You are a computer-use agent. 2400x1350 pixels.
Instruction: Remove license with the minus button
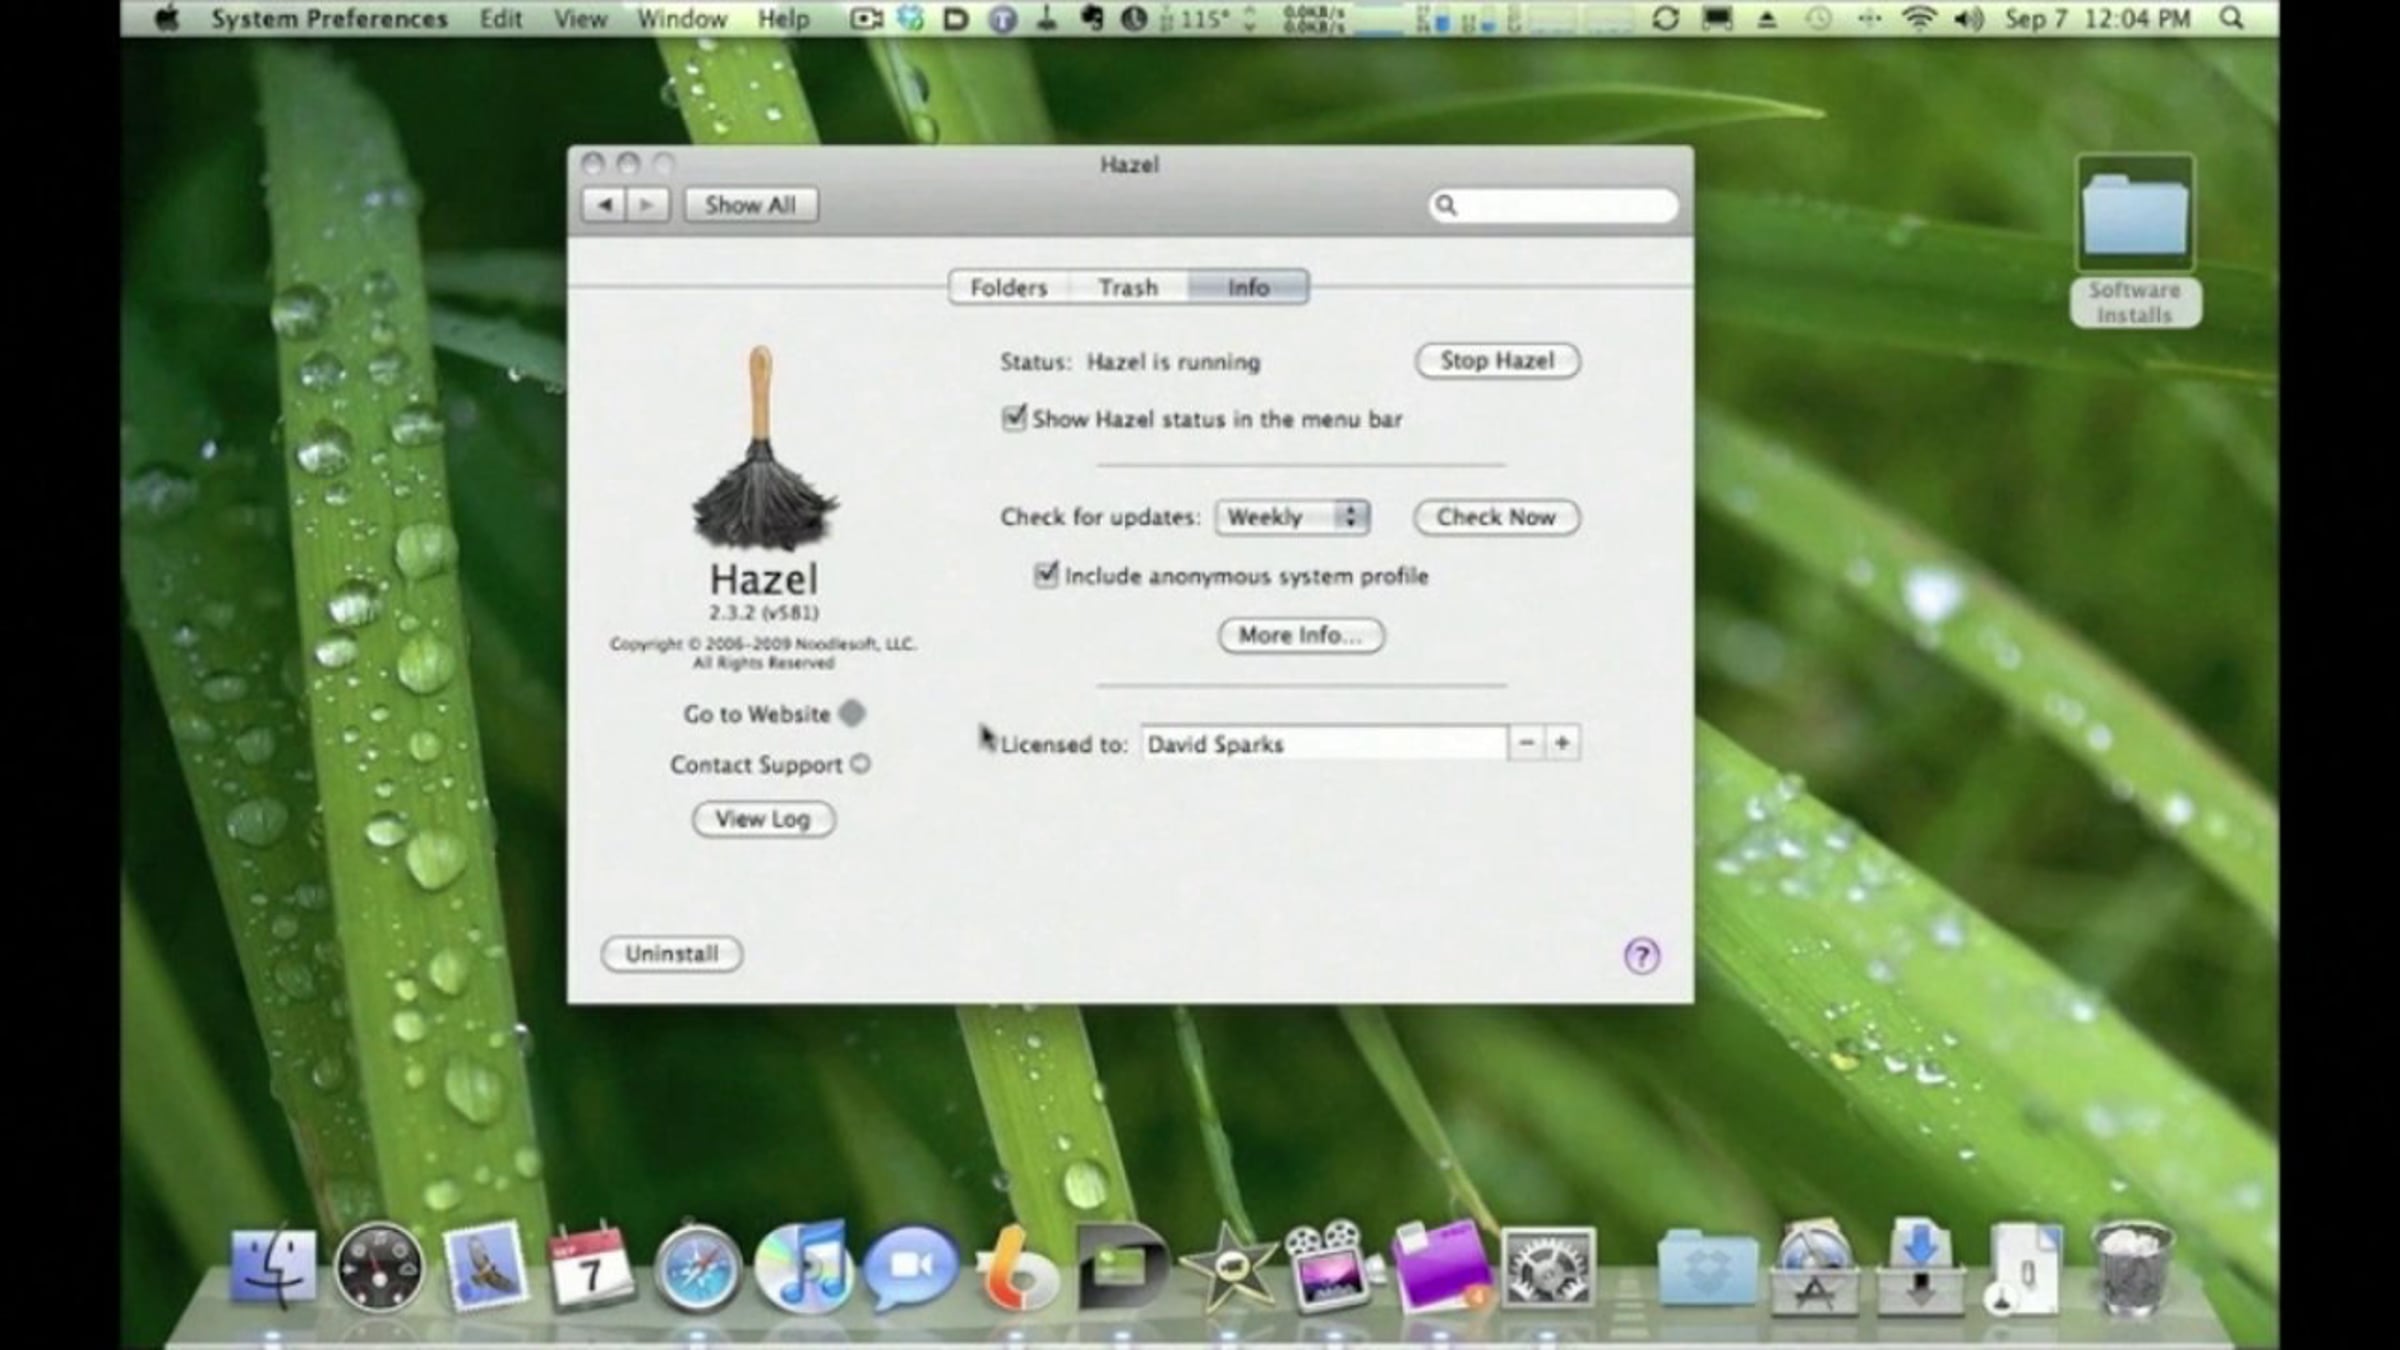coord(1526,743)
